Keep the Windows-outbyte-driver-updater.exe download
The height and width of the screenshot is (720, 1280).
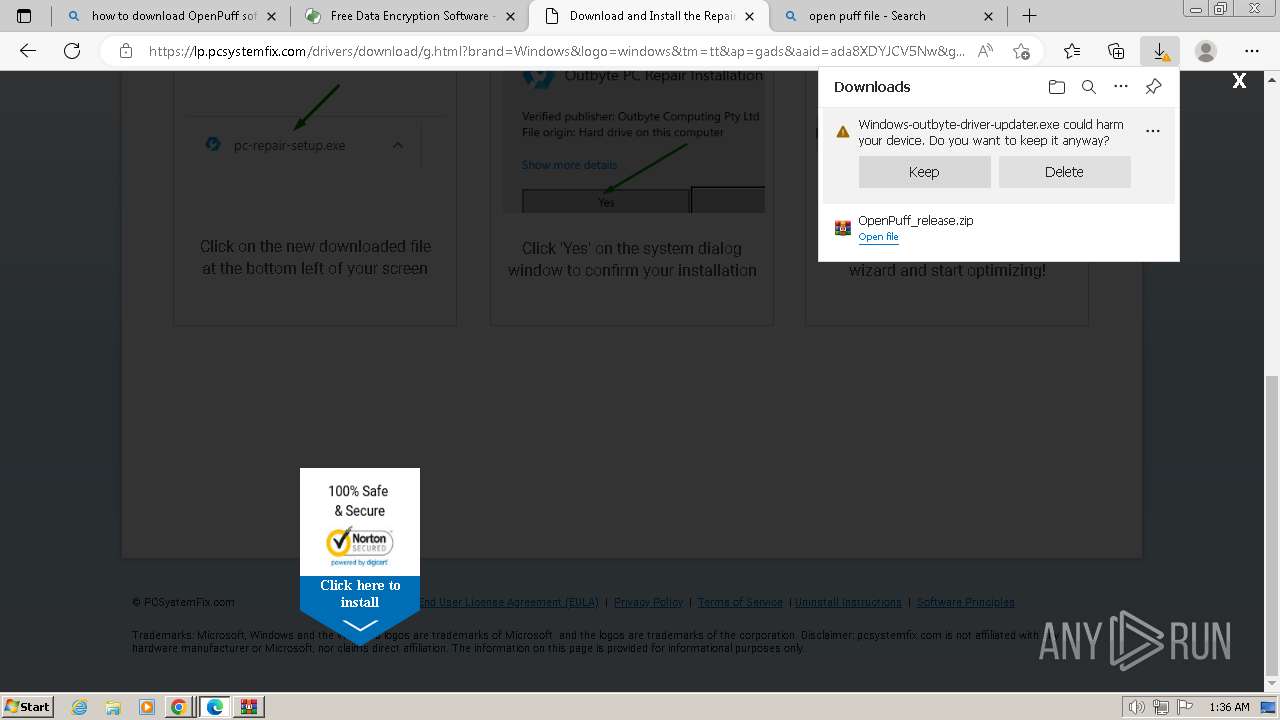pyautogui.click(x=924, y=172)
